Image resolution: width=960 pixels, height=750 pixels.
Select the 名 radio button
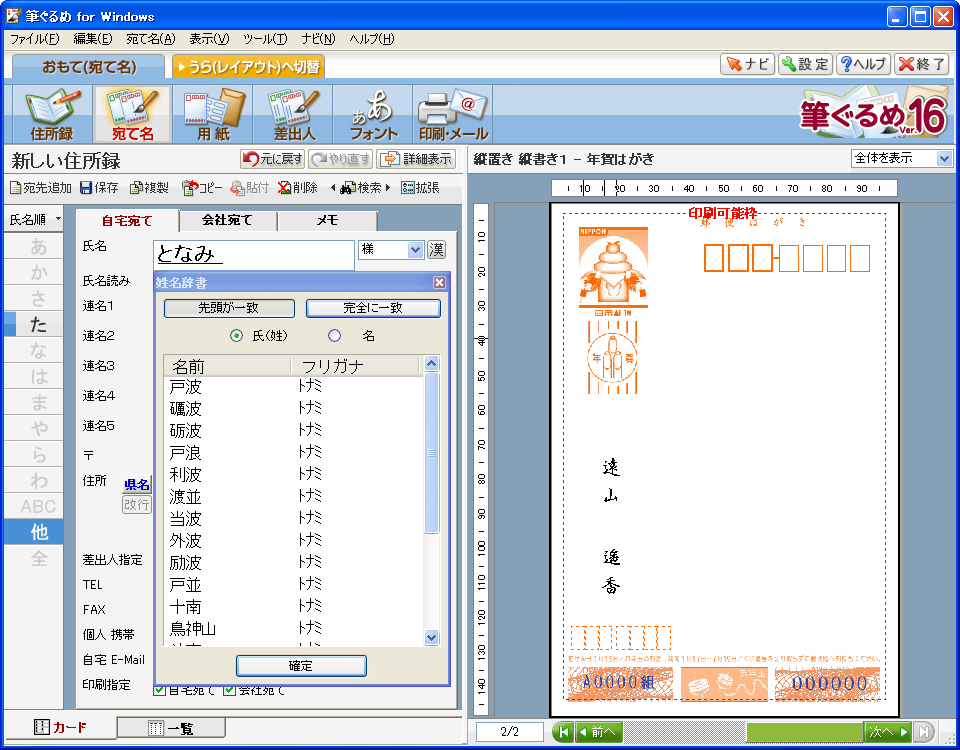334,336
